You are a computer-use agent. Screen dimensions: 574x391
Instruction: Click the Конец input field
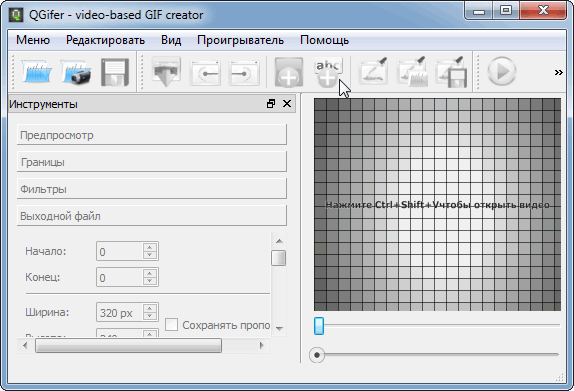pos(119,278)
